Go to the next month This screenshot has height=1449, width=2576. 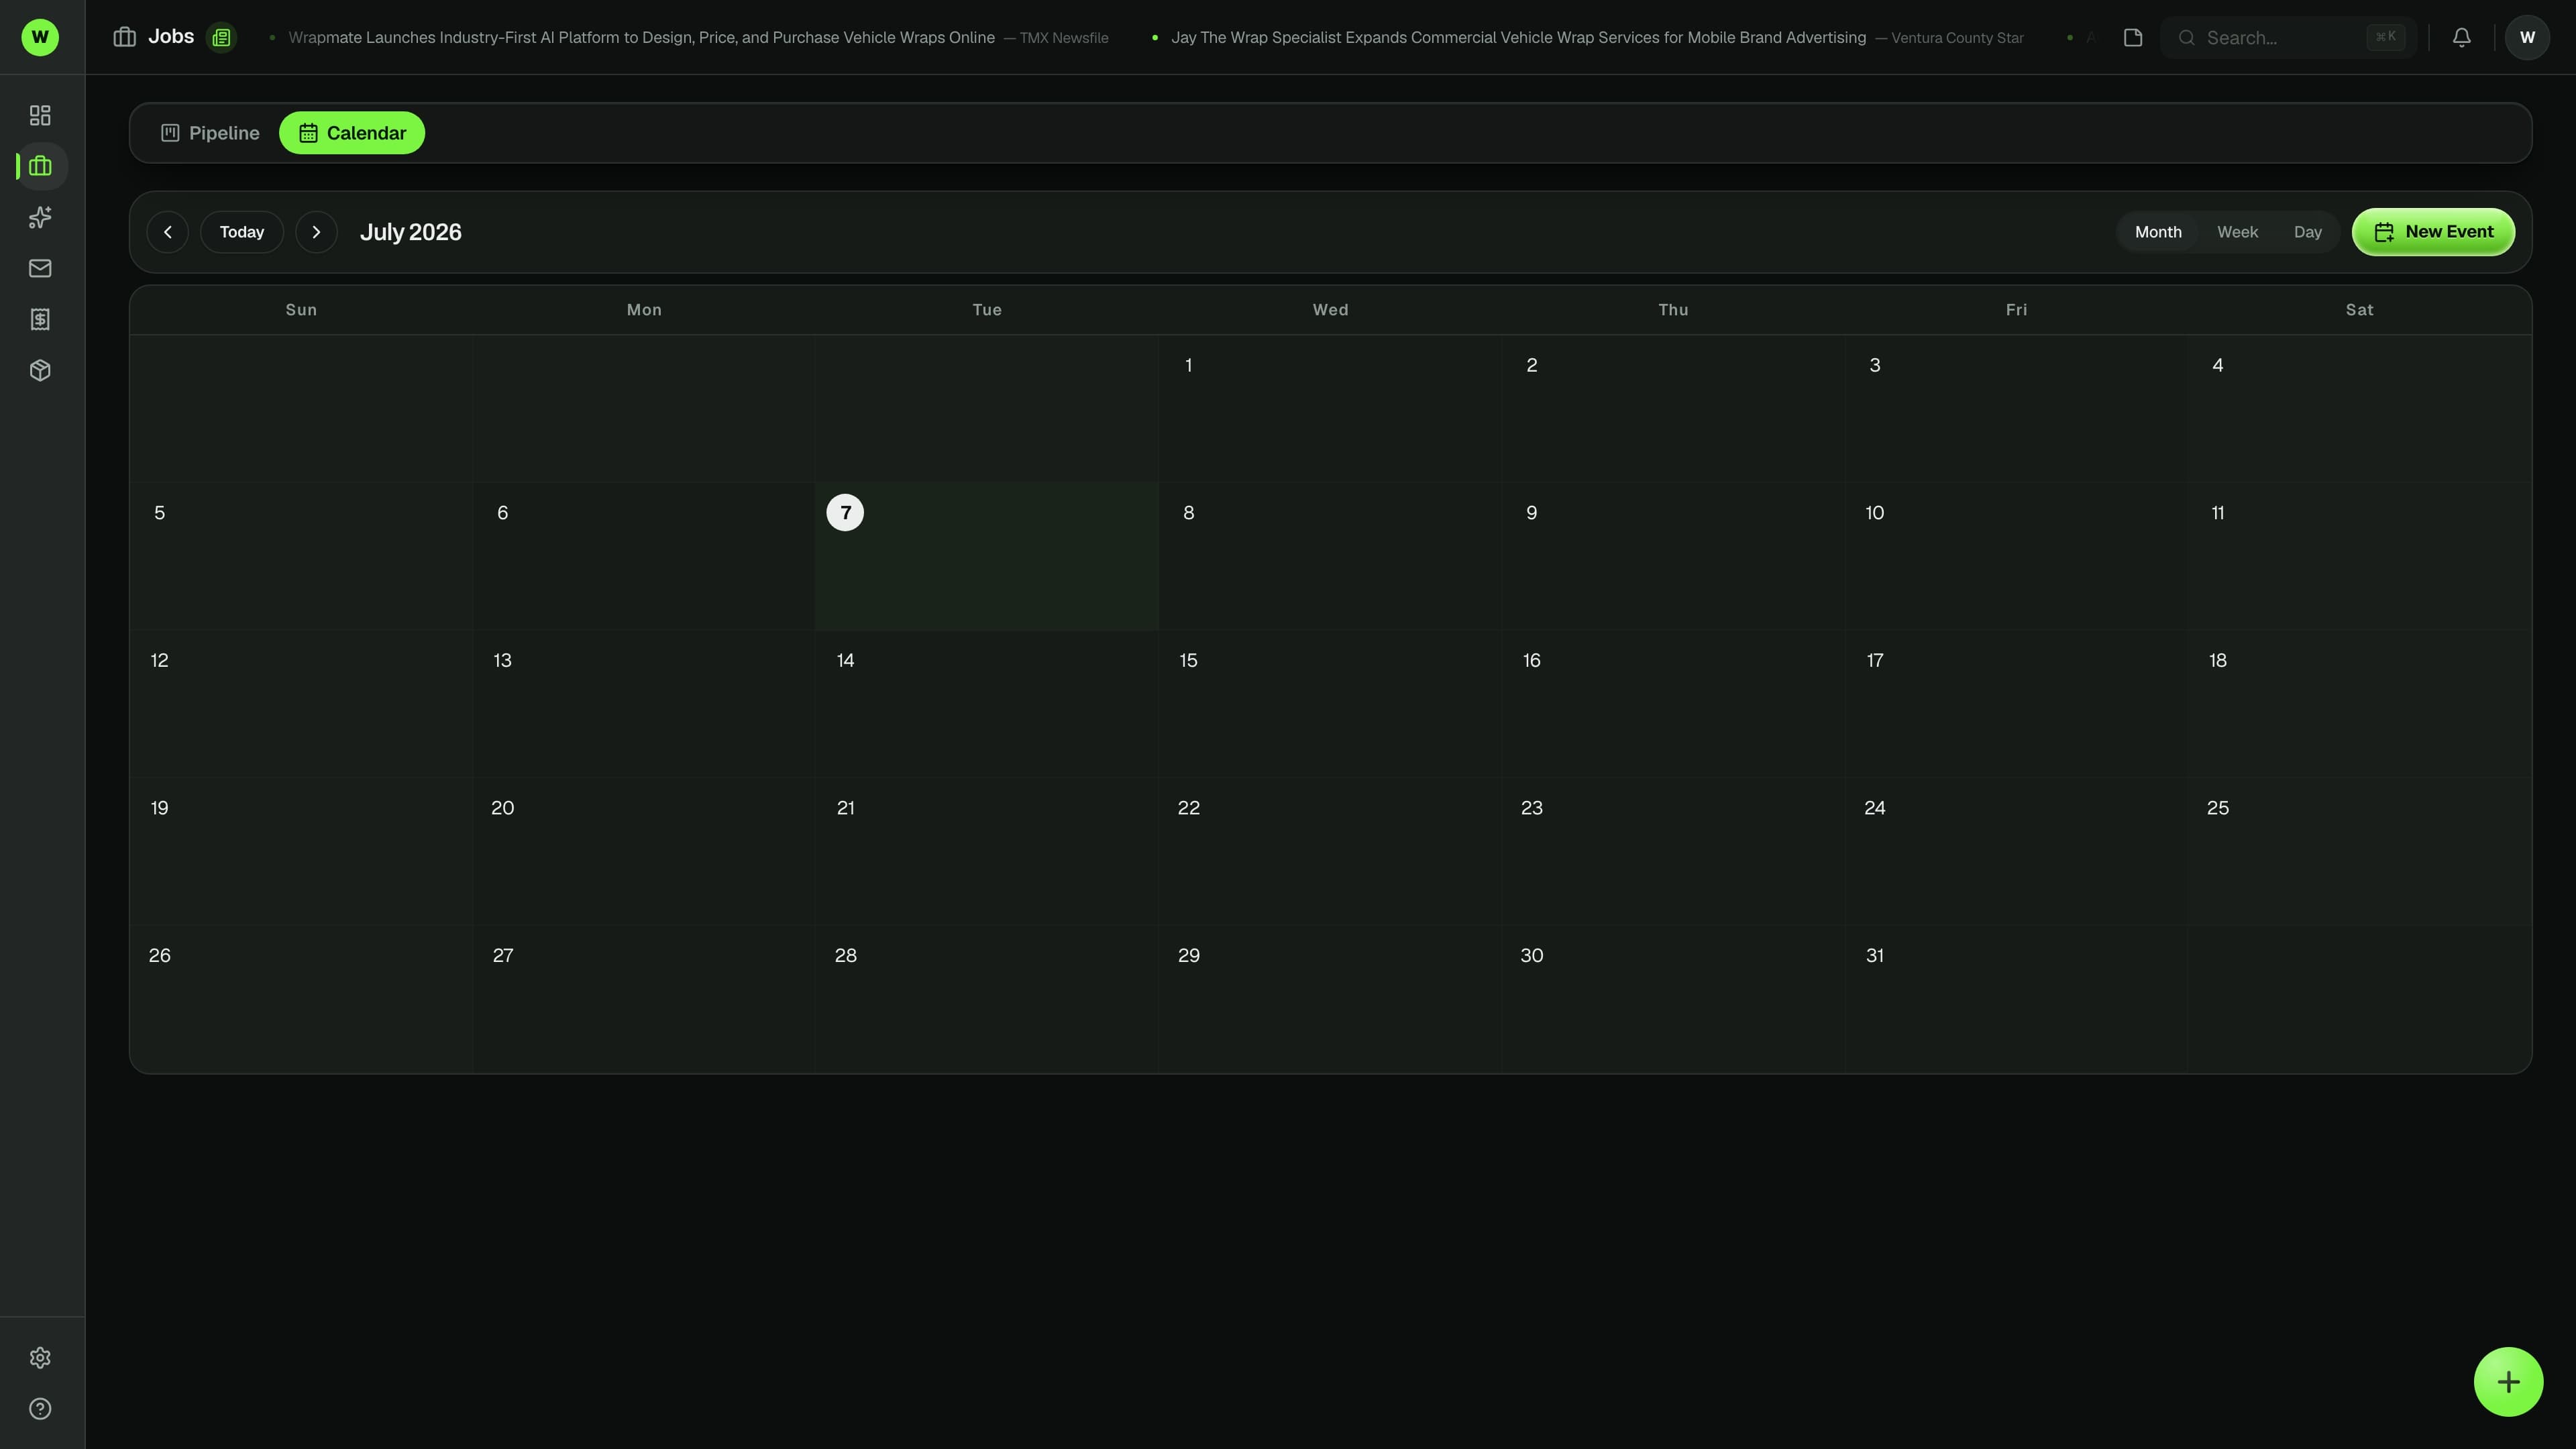pos(316,232)
